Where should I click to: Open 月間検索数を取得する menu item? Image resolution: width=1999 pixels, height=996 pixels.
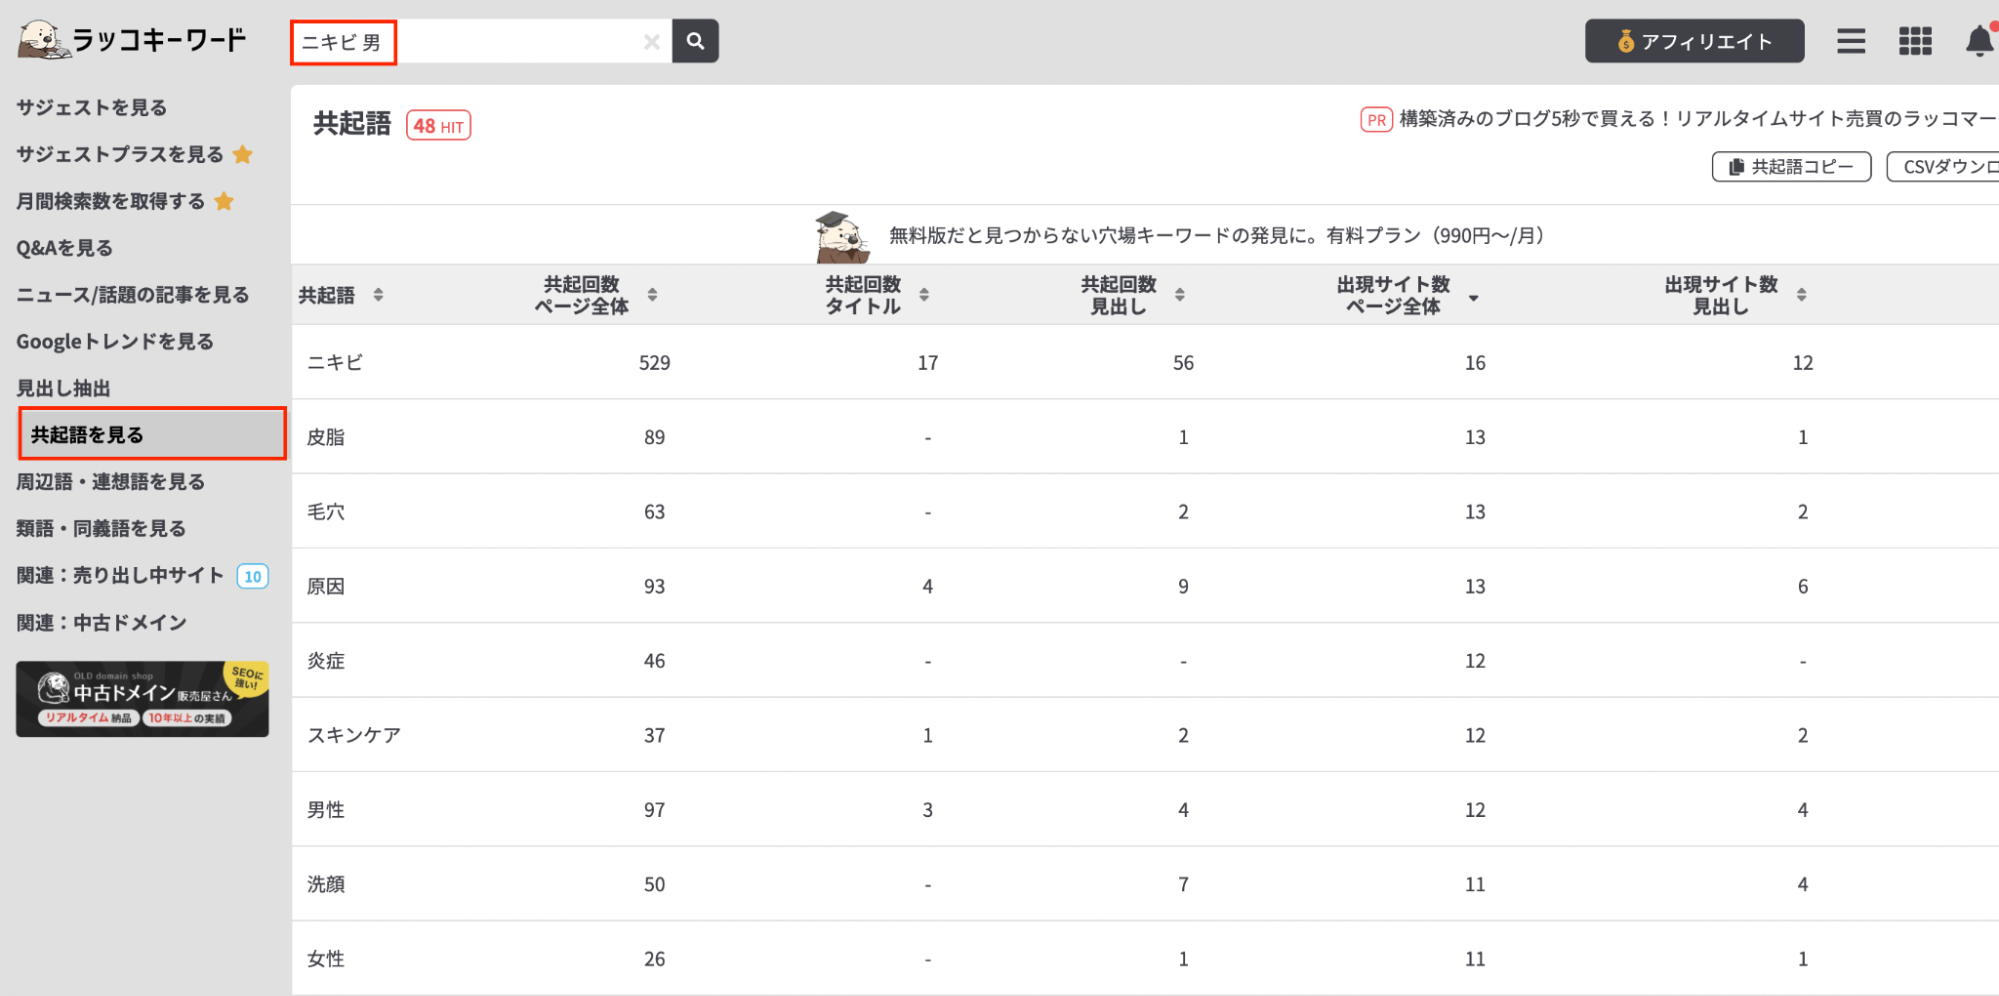(x=111, y=201)
